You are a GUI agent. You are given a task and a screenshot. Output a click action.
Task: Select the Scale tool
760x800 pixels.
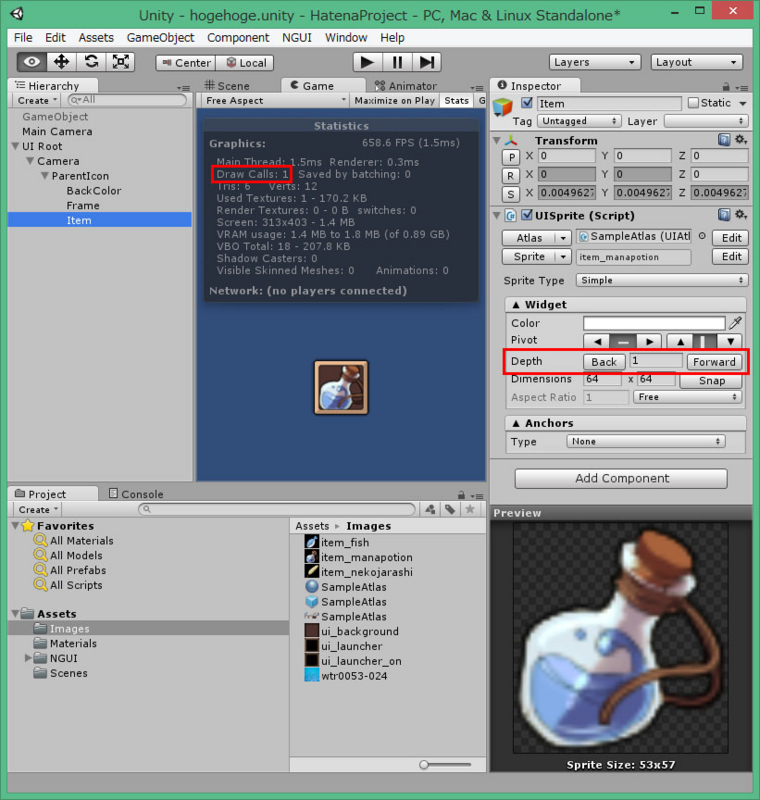point(120,62)
